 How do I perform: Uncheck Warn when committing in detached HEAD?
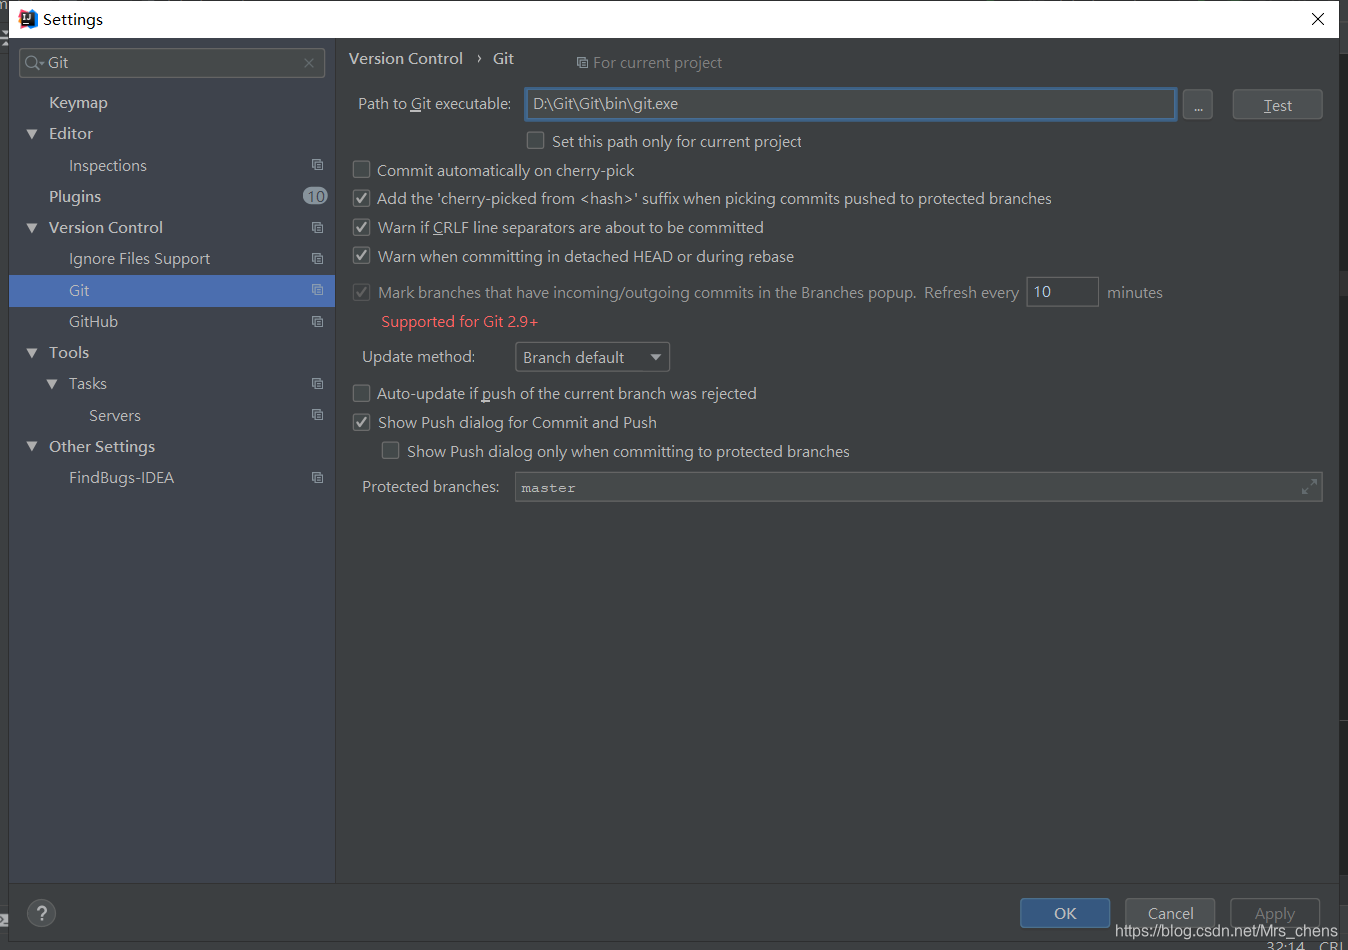click(362, 256)
